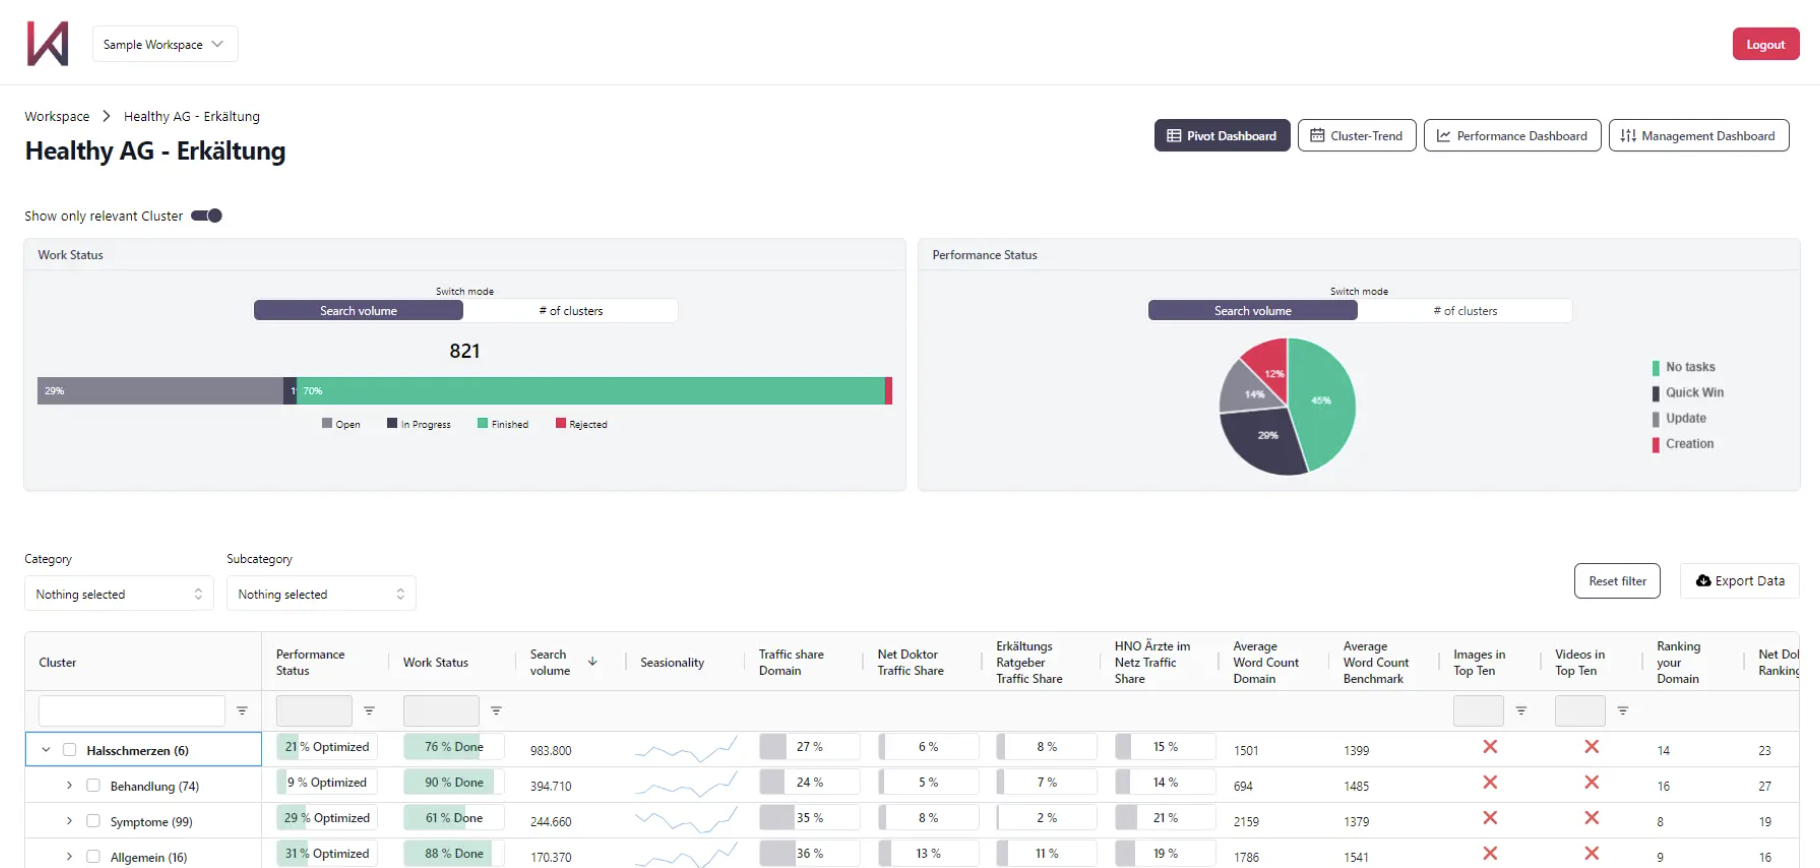Click the grey Open segment of the progress bar
The width and height of the screenshot is (1820, 868).
(x=160, y=391)
